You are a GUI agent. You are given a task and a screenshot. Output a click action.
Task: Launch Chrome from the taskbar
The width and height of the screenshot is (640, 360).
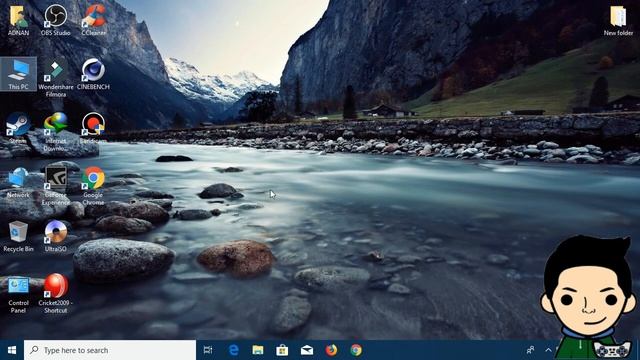click(x=356, y=350)
